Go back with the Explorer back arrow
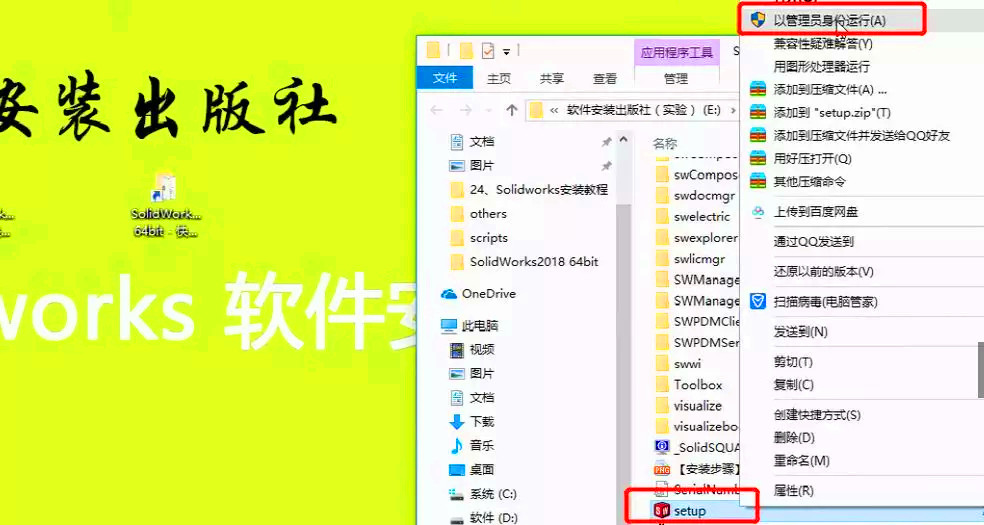 tap(437, 110)
